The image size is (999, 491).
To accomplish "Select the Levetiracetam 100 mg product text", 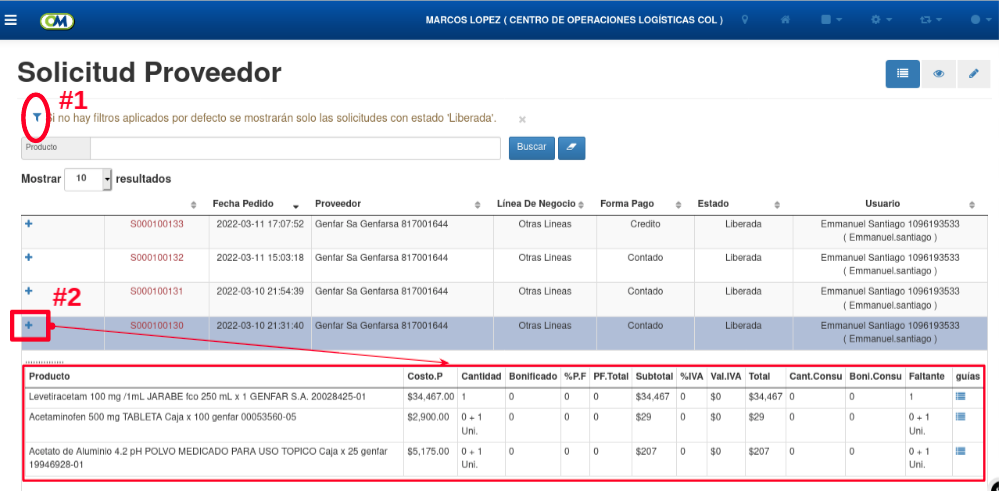I will 198,396.
